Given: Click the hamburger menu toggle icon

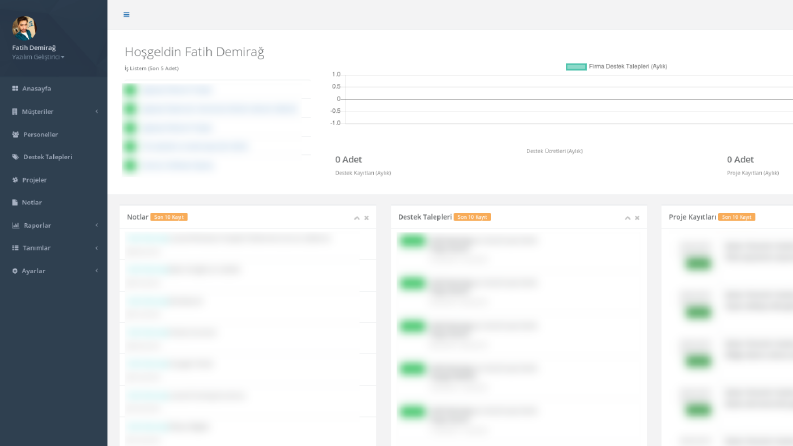Looking at the screenshot, I should [126, 15].
